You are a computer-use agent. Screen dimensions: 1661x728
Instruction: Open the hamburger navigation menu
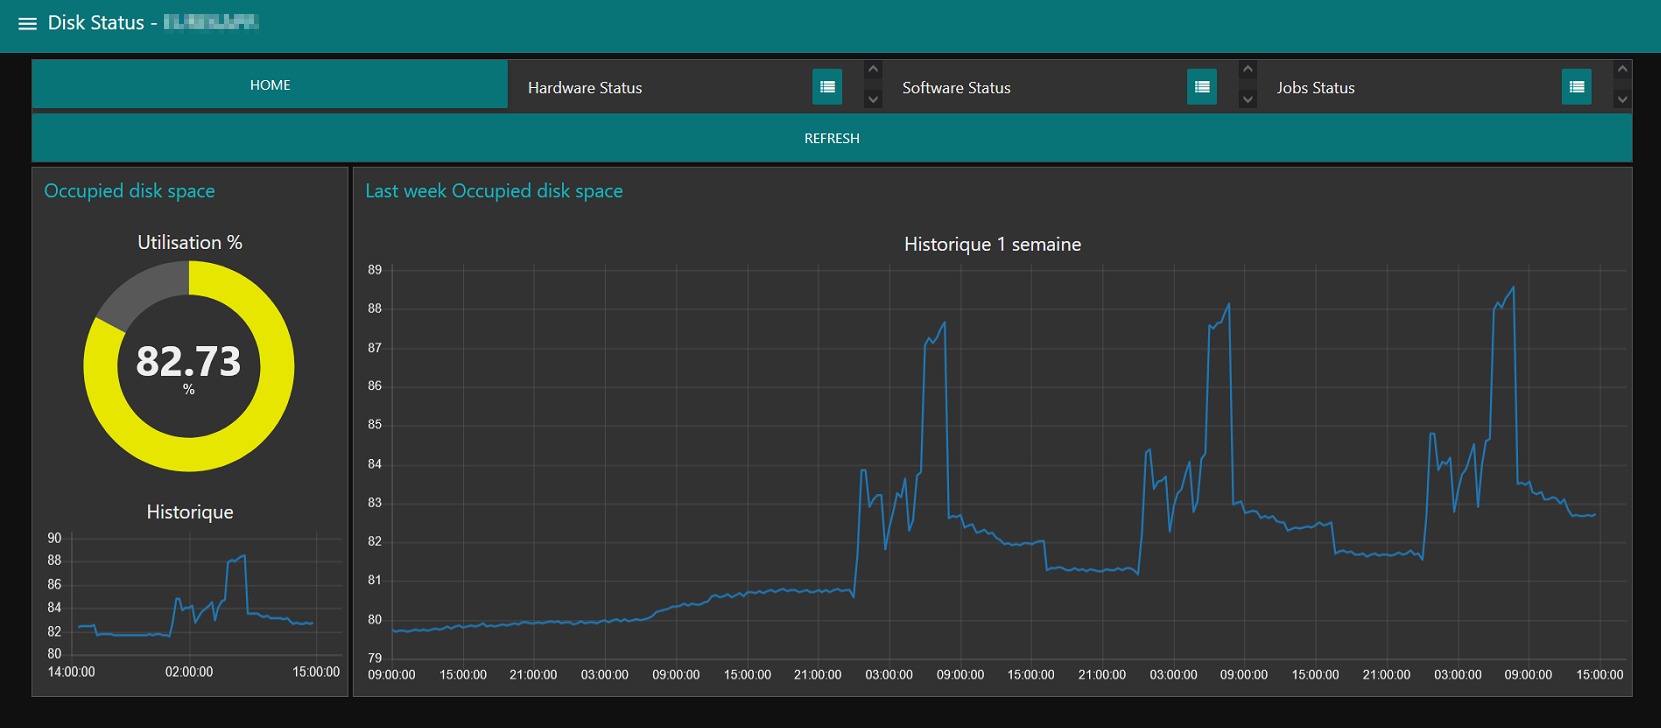(27, 23)
